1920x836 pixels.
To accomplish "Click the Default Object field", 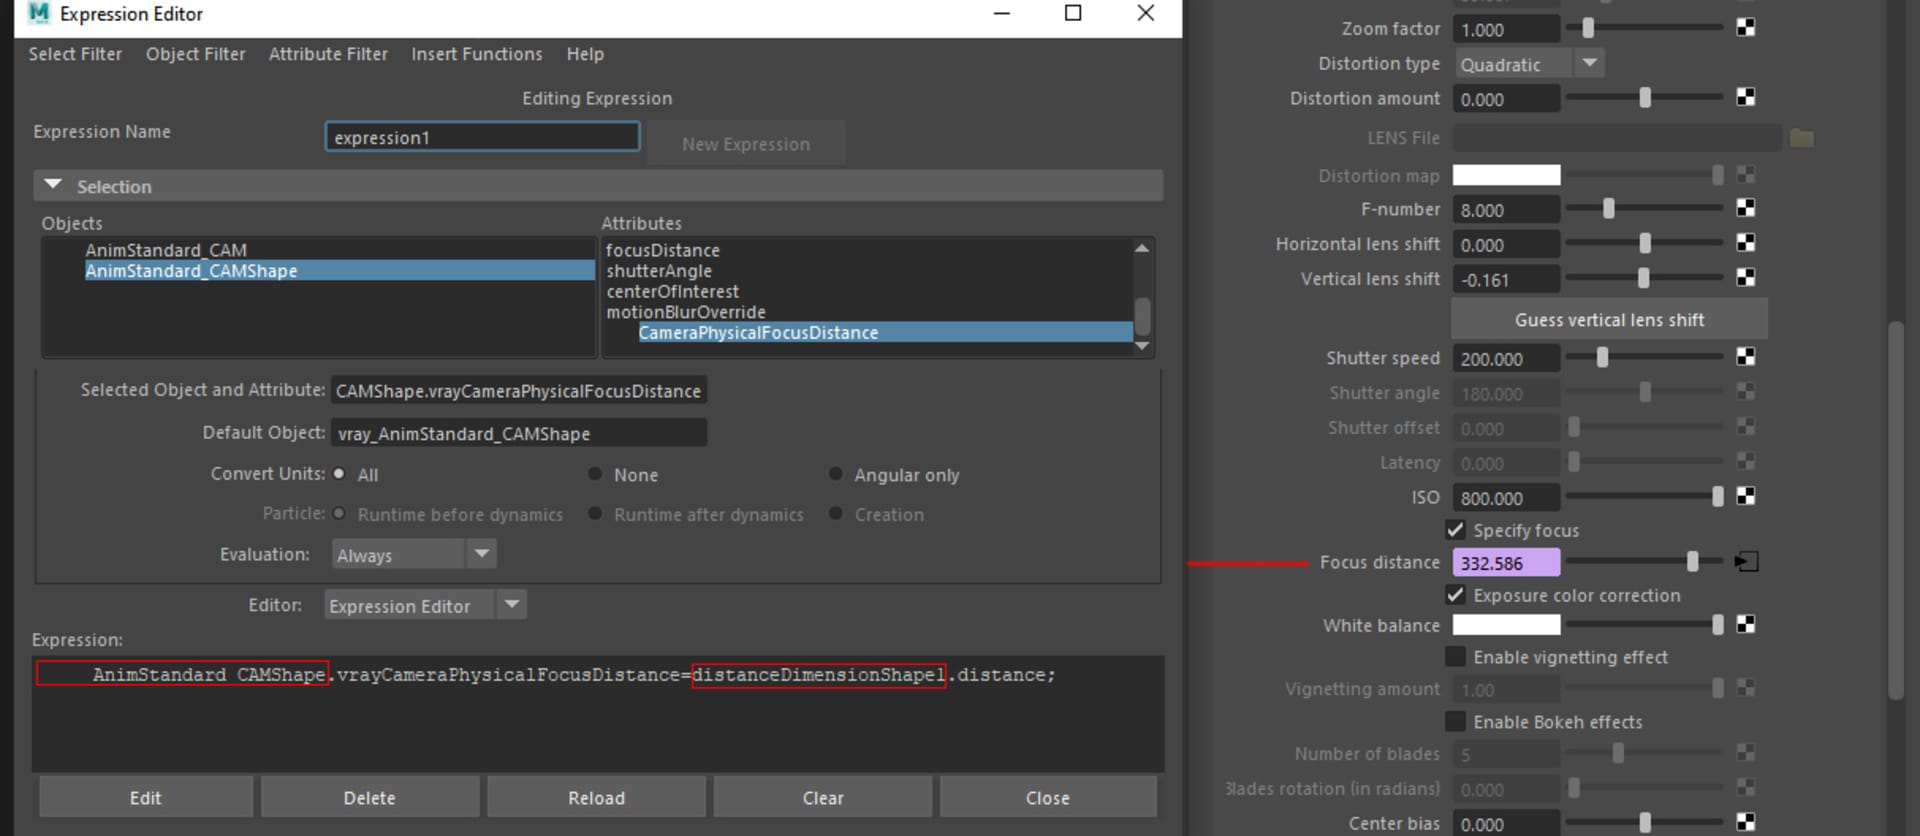I will click(x=519, y=433).
